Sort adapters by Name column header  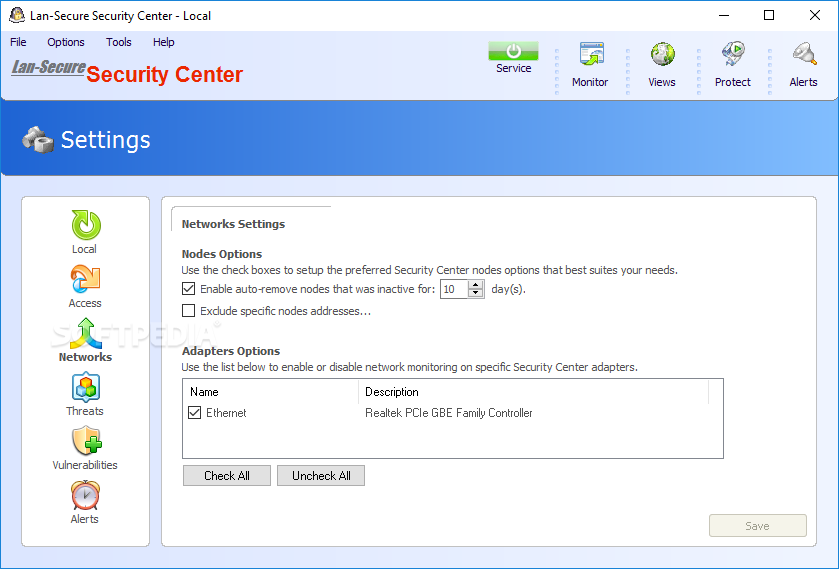(271, 392)
